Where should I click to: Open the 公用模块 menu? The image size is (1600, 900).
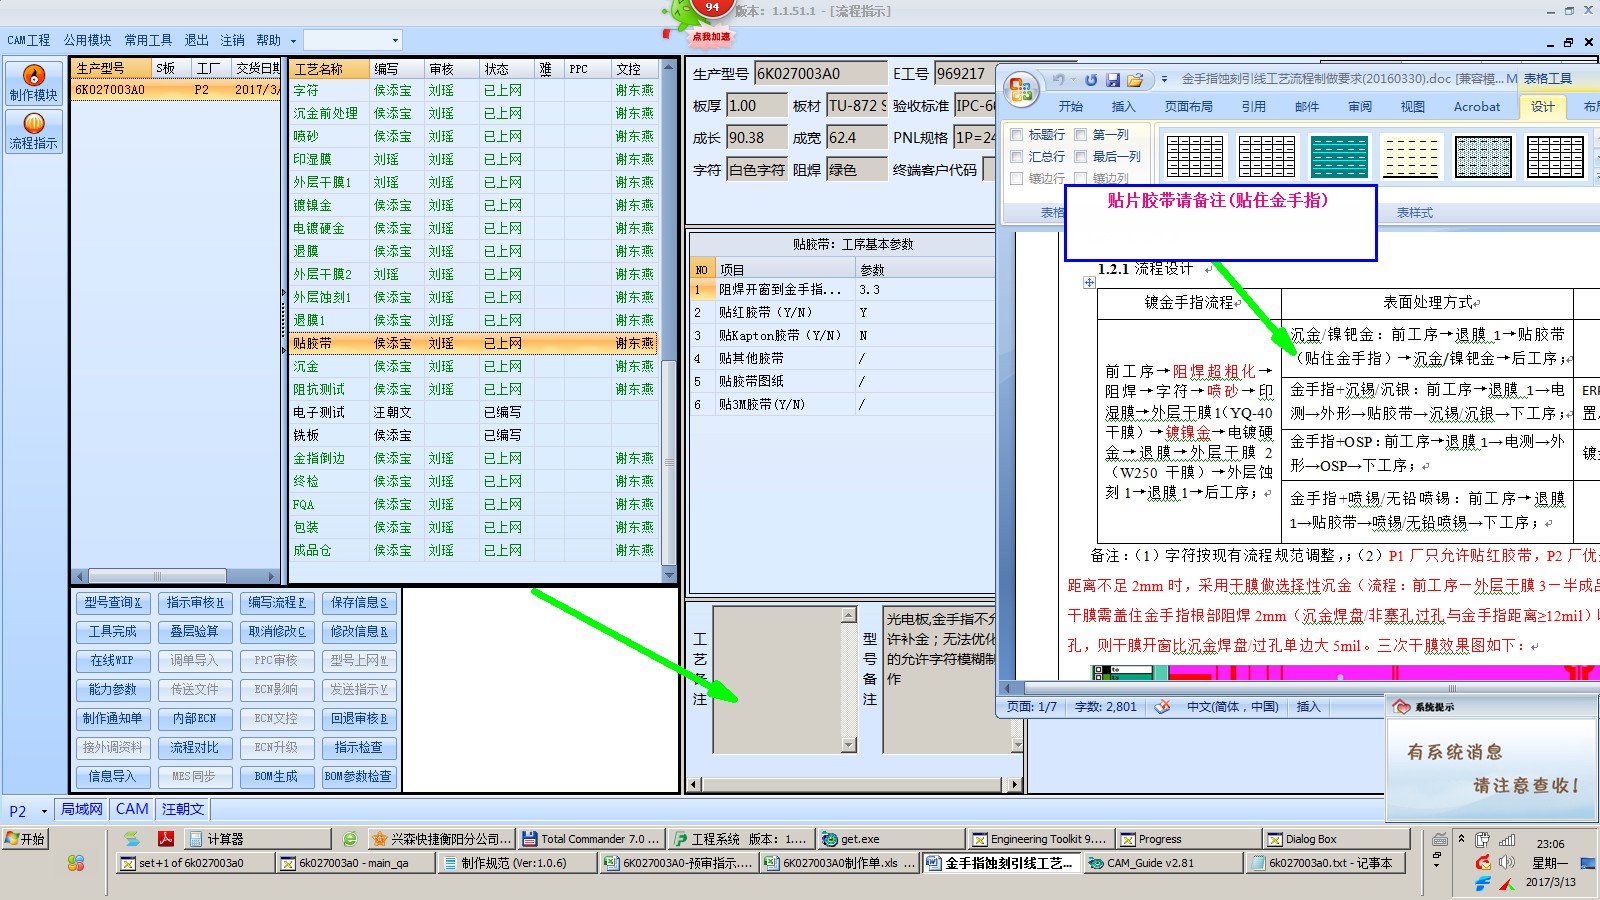pos(88,40)
